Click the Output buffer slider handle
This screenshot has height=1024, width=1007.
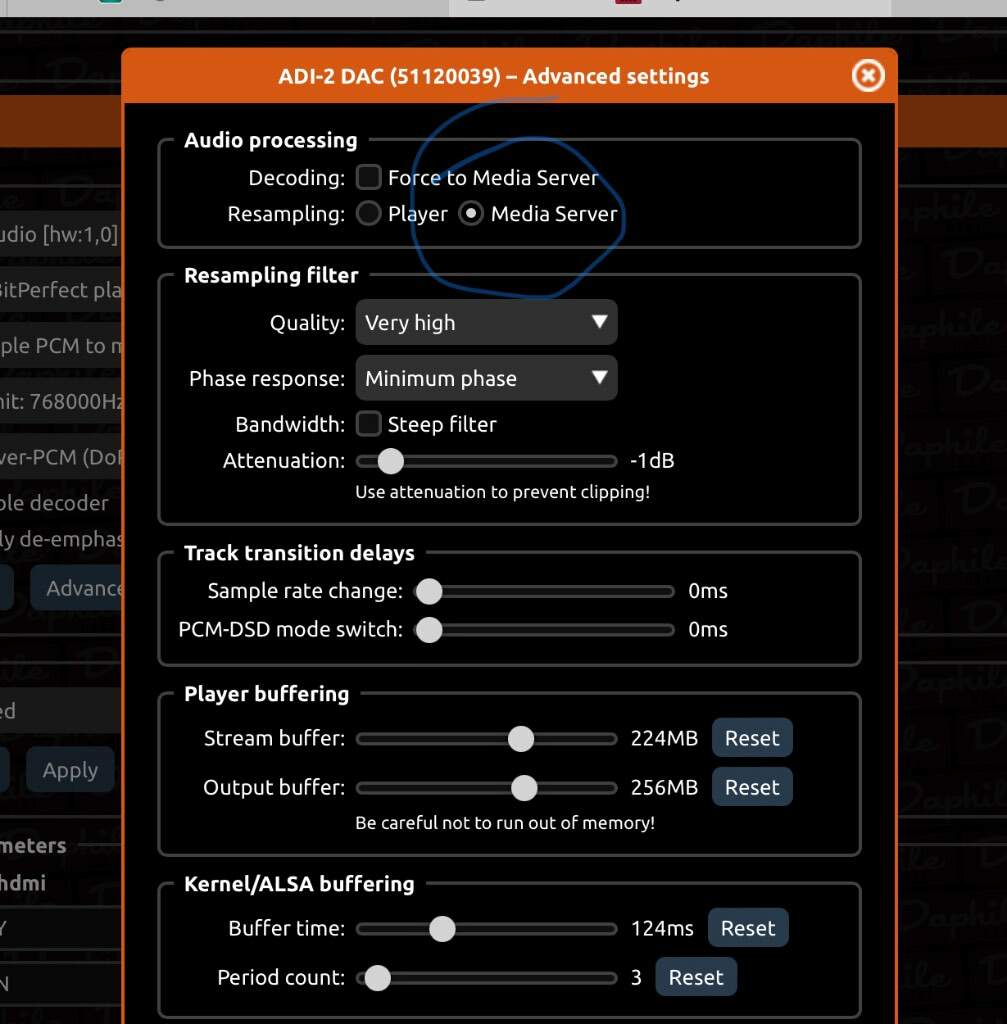(x=524, y=788)
